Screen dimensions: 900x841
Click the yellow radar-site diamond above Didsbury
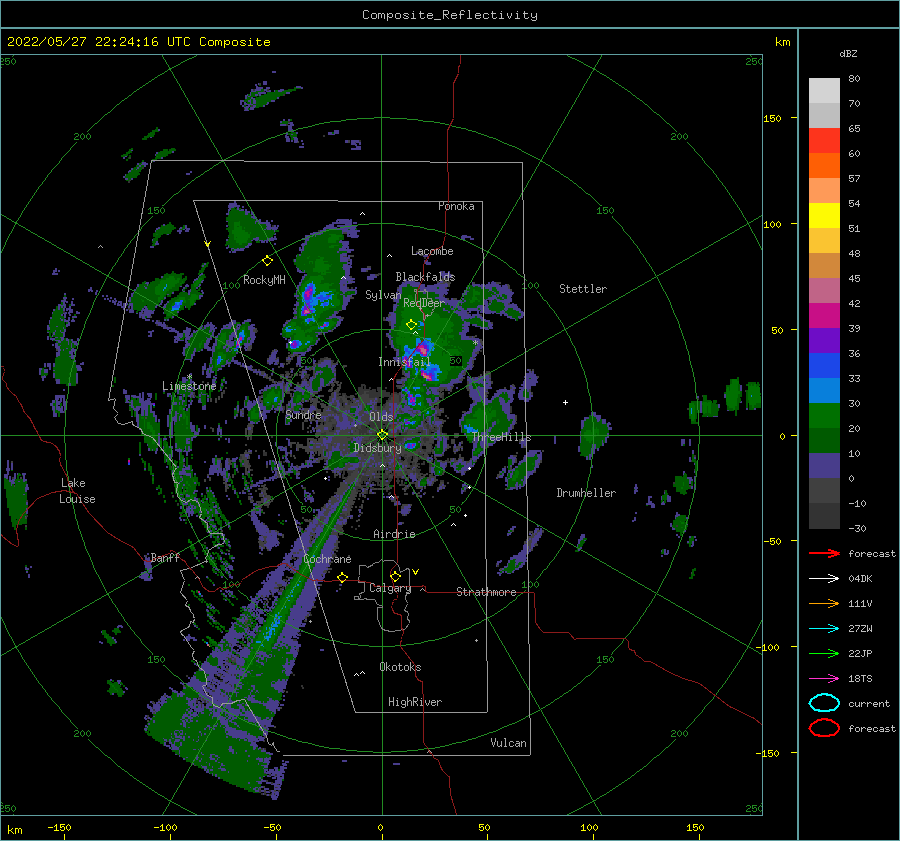[382, 435]
